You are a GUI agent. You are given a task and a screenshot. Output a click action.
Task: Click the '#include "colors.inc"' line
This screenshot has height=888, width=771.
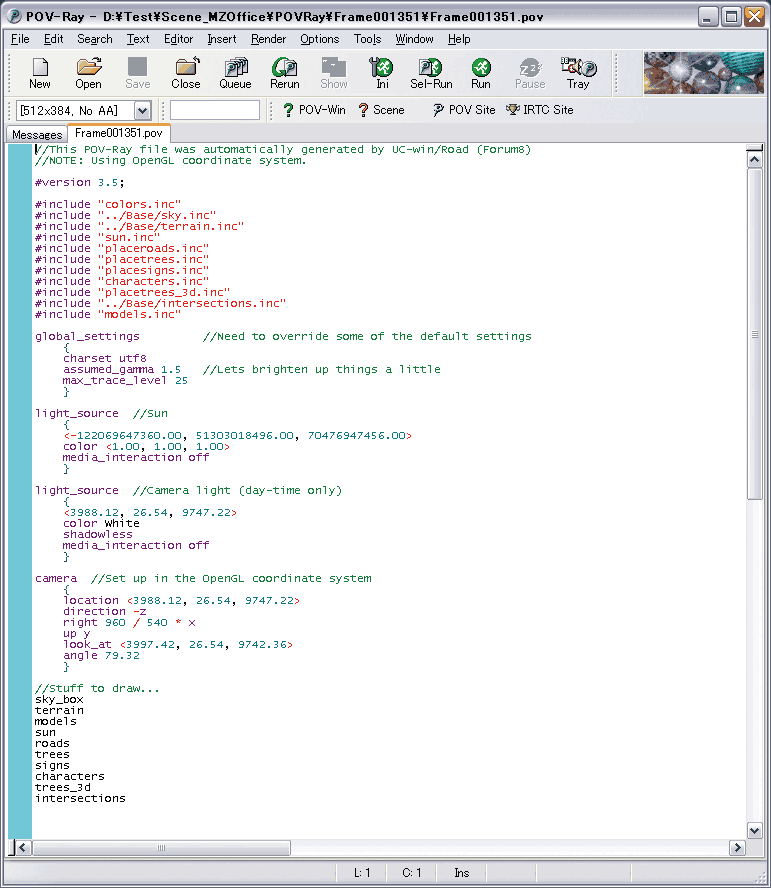tap(108, 204)
